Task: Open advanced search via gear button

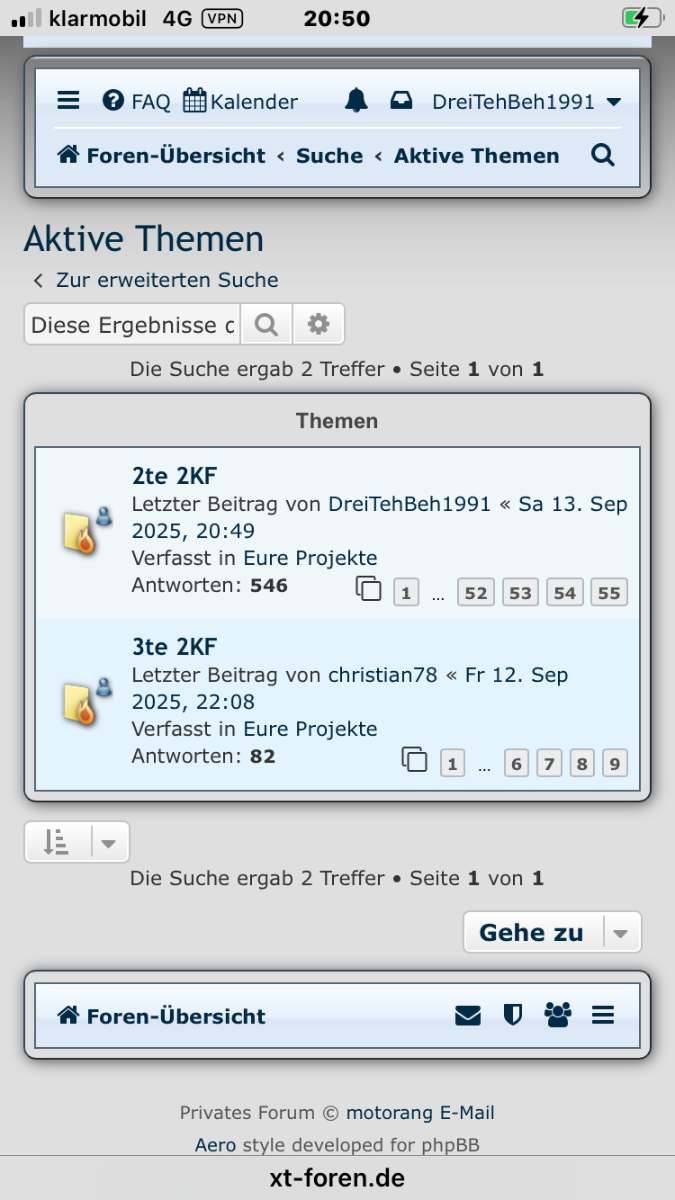Action: pyautogui.click(x=318, y=325)
